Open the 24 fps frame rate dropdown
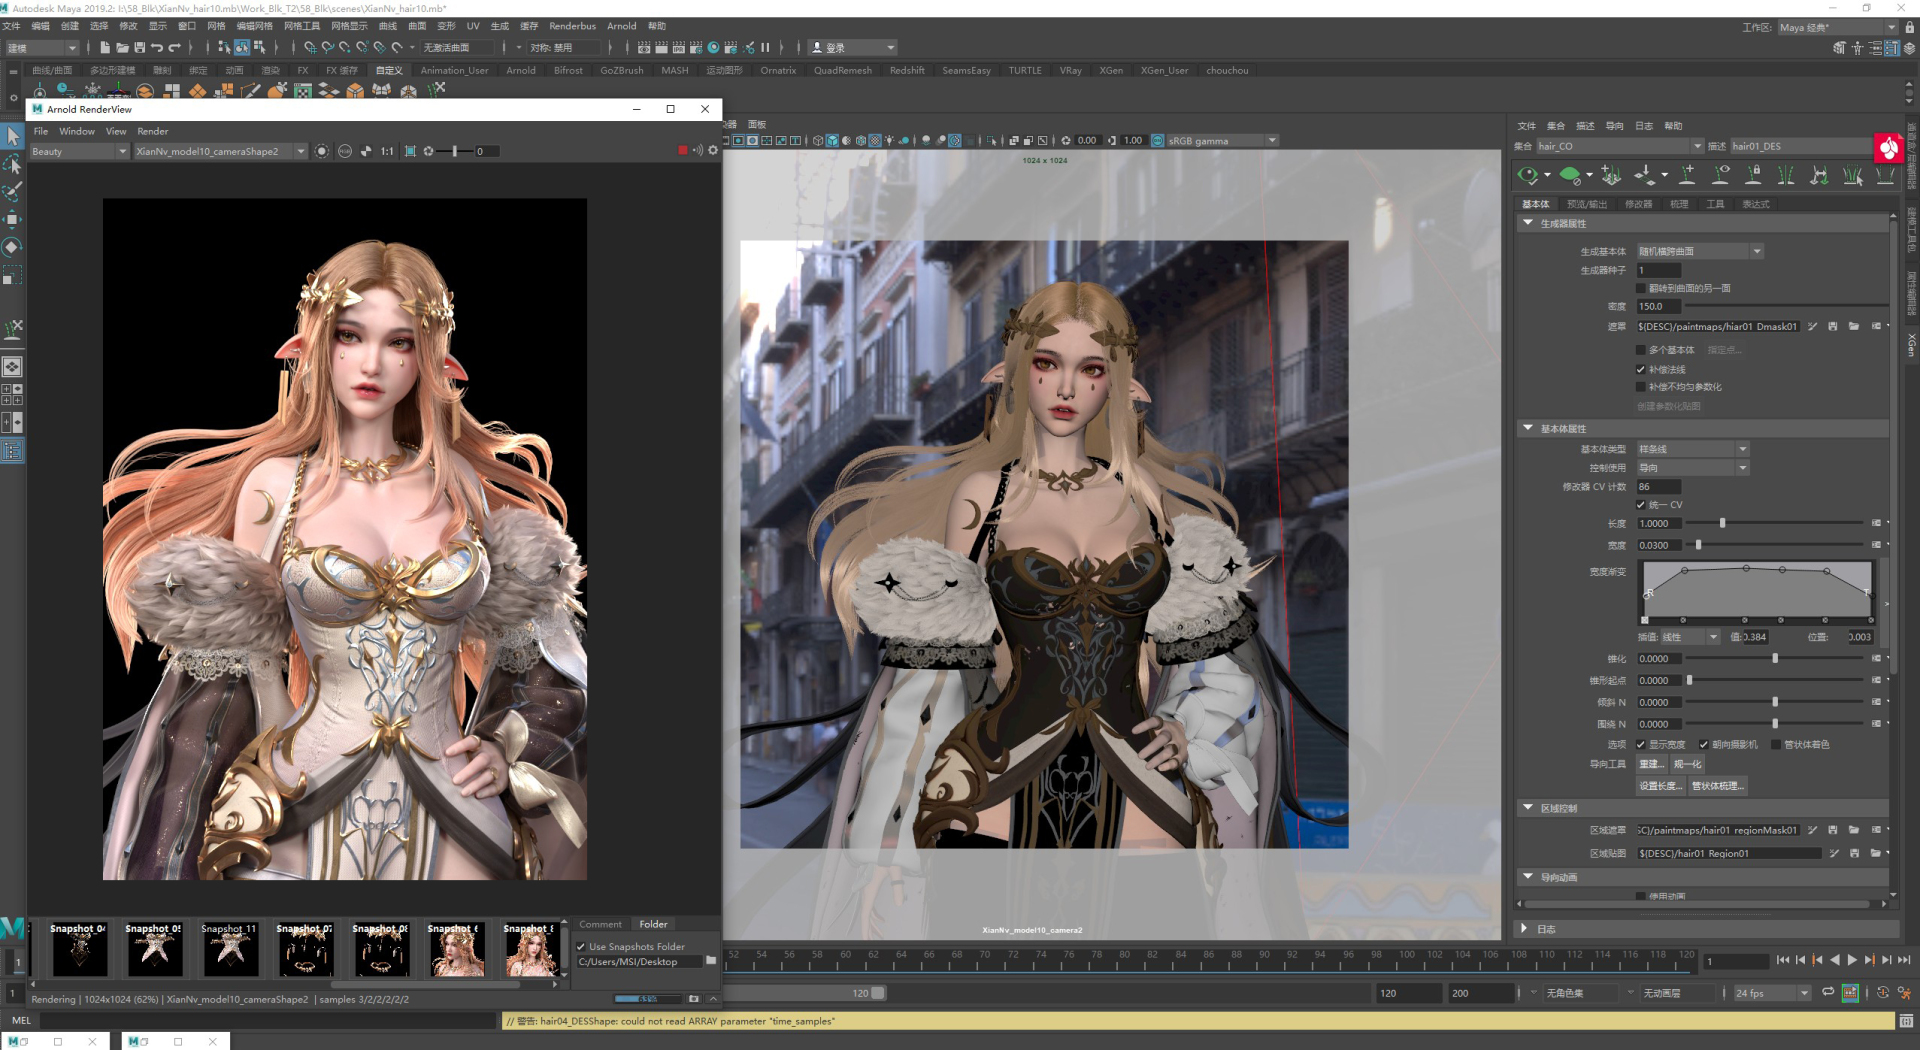1920x1050 pixels. [x=1772, y=993]
